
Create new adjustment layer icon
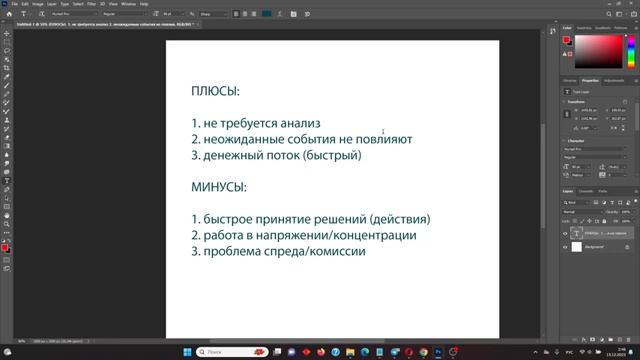(x=602, y=340)
